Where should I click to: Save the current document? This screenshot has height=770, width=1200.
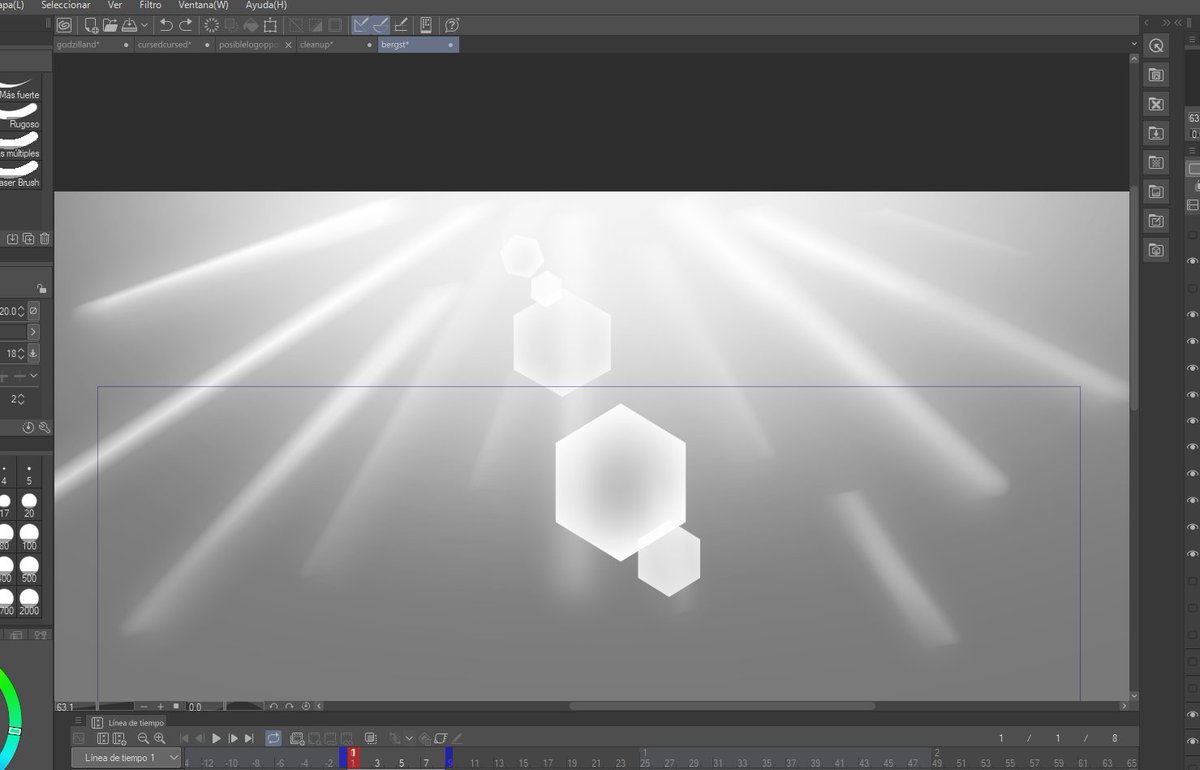pos(129,25)
